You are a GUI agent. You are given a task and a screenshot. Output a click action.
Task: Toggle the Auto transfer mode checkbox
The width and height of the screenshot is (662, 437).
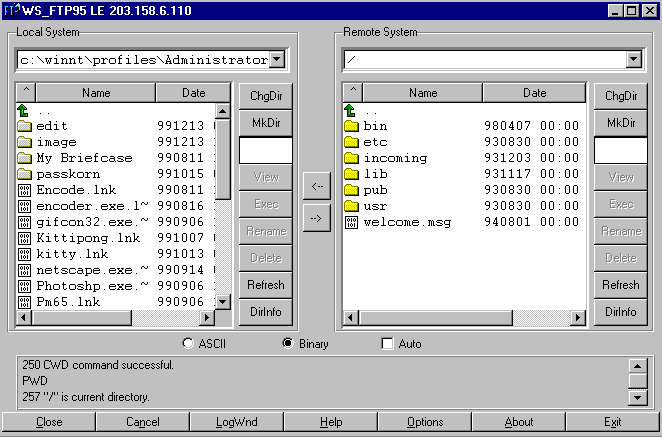(x=387, y=343)
